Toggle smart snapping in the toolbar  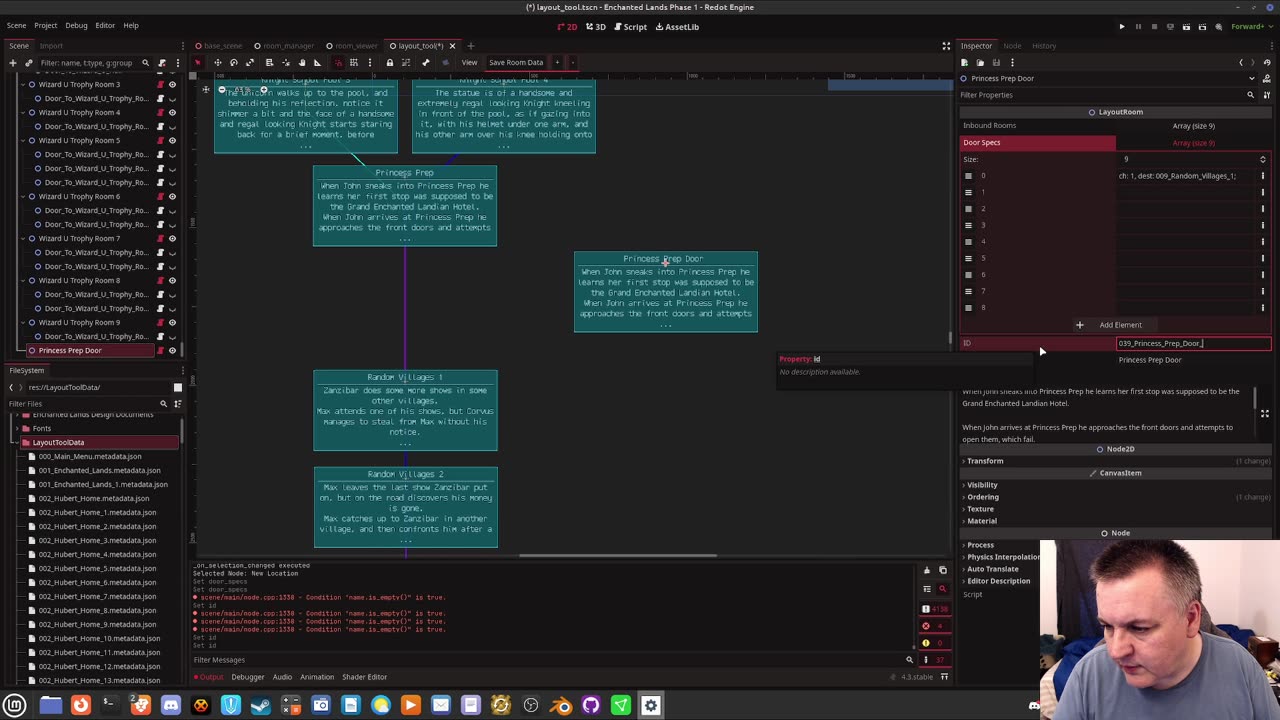coord(338,62)
